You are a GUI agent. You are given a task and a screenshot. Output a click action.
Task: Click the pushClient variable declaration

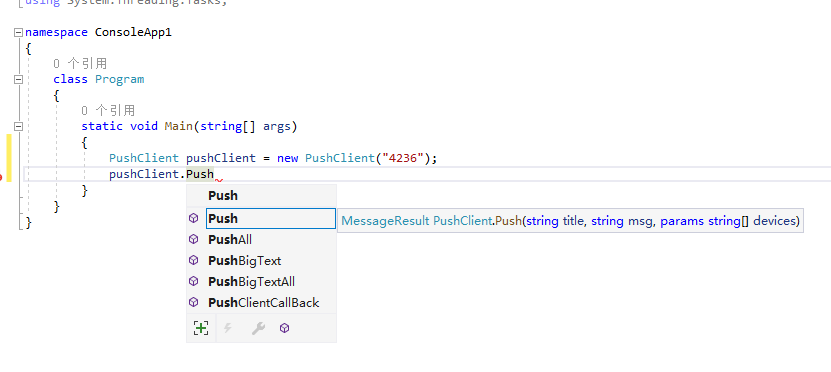[220, 158]
